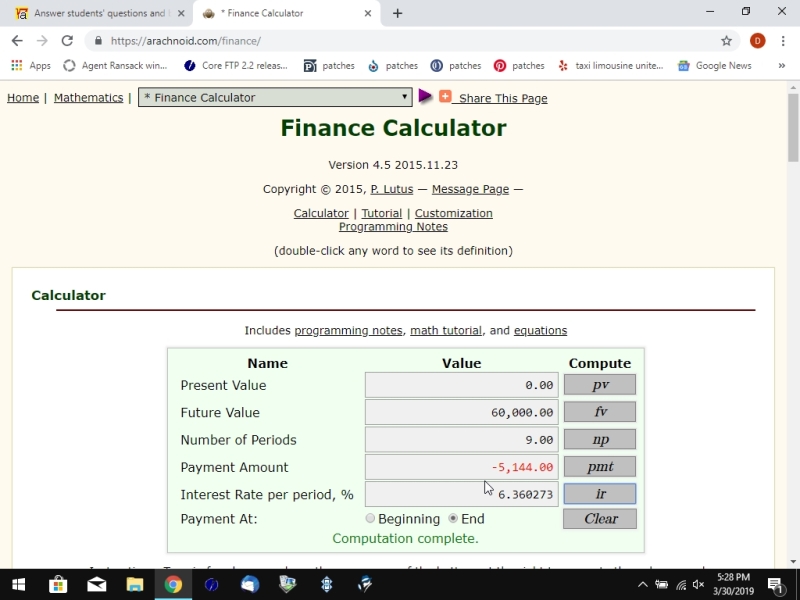
Task: Click the muted volume tray icon
Action: pyautogui.click(x=698, y=585)
